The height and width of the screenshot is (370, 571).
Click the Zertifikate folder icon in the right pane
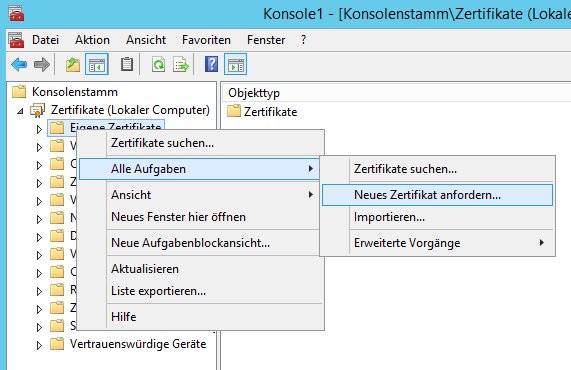coord(234,111)
